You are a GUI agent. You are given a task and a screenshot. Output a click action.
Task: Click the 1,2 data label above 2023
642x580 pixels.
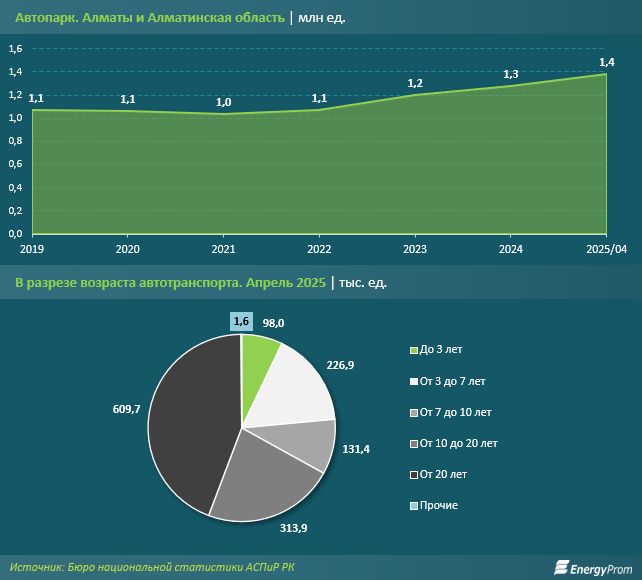415,83
